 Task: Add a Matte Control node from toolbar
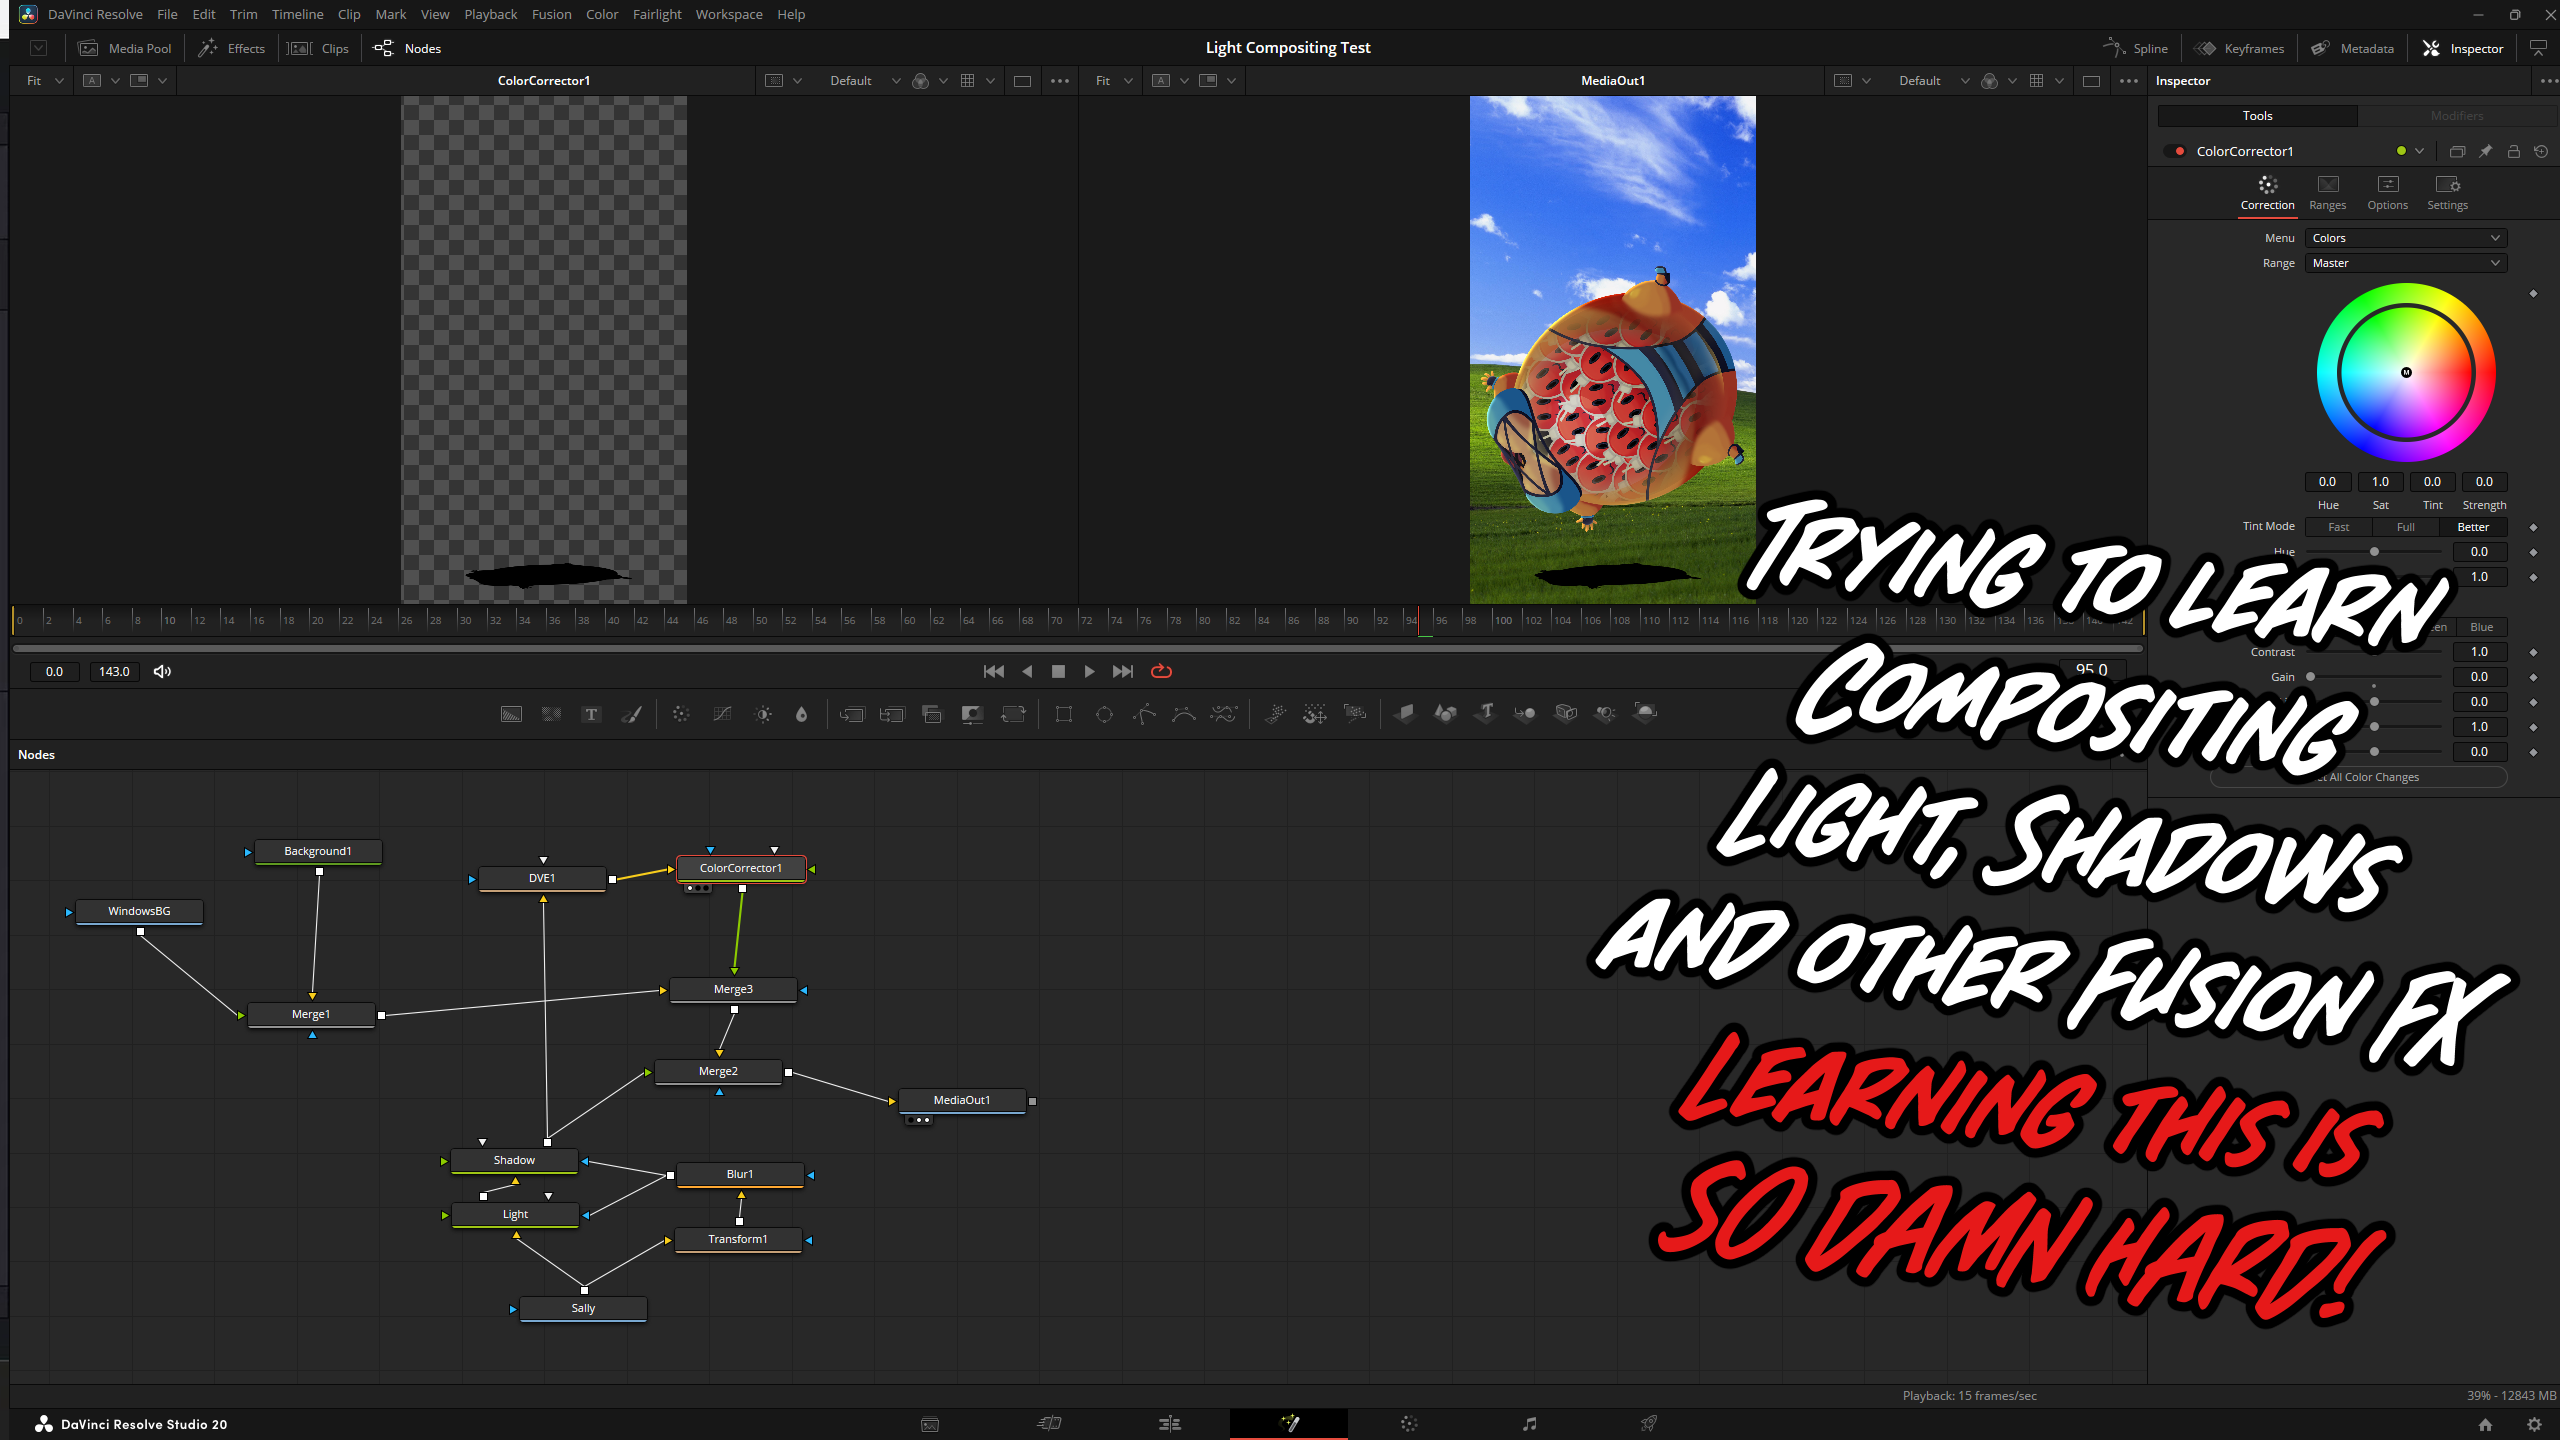tap(972, 714)
